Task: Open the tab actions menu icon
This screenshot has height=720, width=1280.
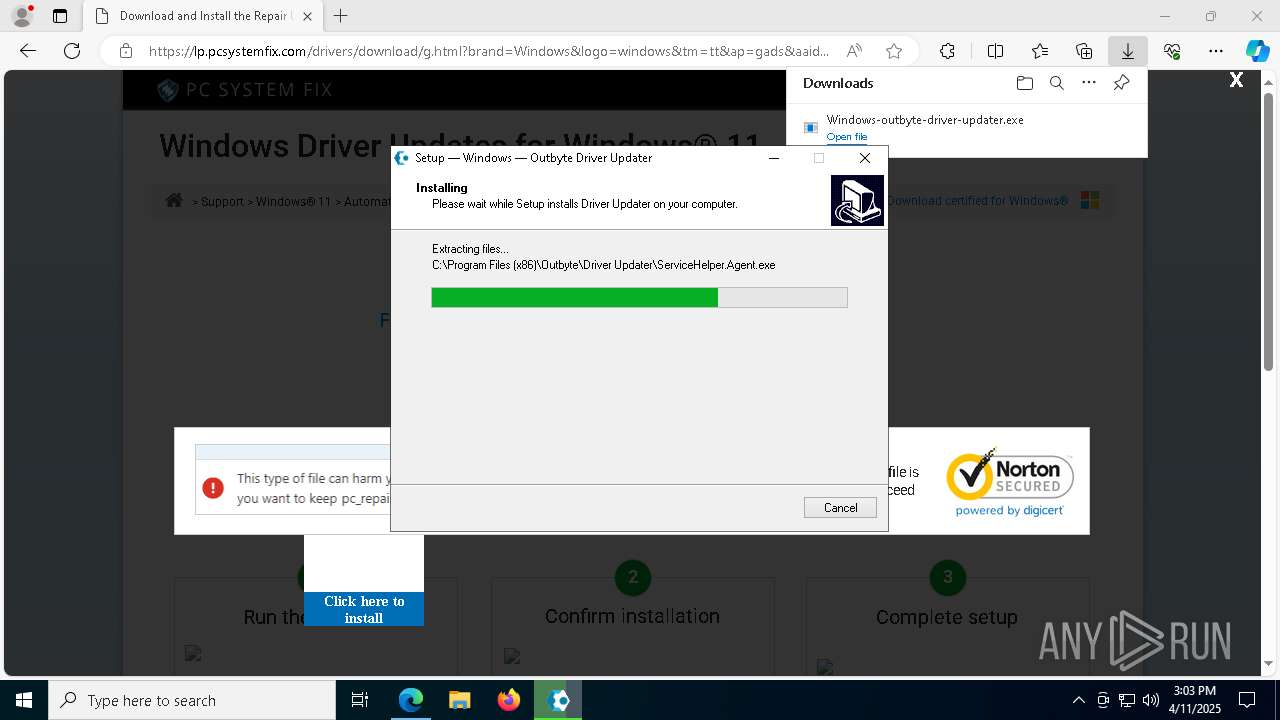Action: (60, 16)
